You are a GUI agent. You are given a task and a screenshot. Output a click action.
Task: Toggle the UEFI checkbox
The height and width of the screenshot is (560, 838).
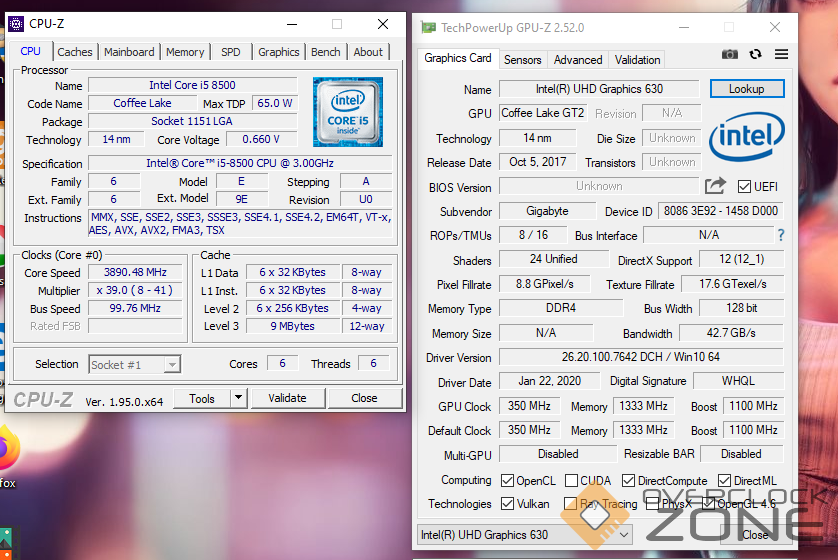coord(744,187)
